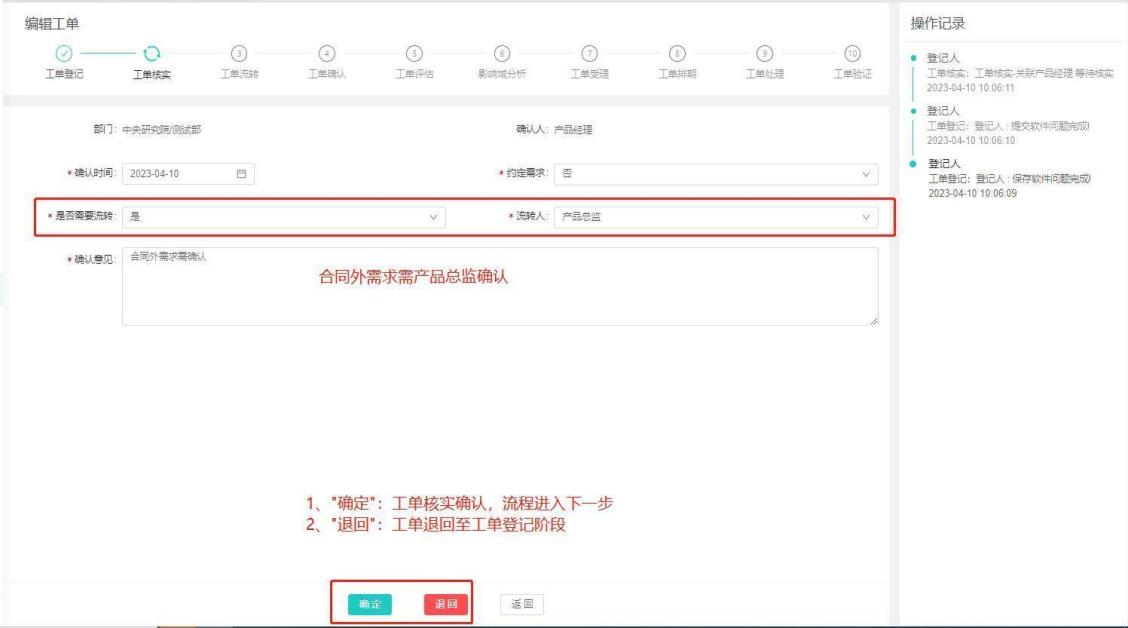Image resolution: width=1128 pixels, height=628 pixels.
Task: Click step 10 工单验证 circle
Action: (851, 53)
